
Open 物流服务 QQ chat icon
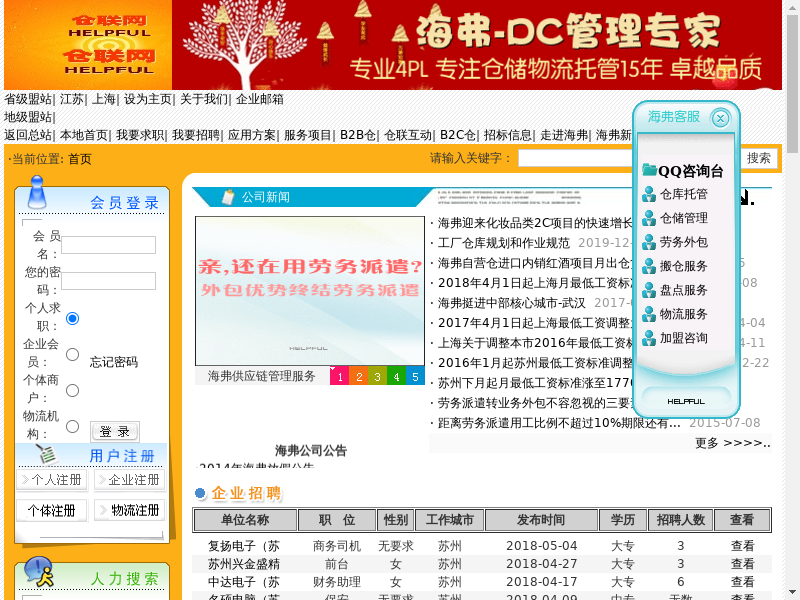click(648, 314)
